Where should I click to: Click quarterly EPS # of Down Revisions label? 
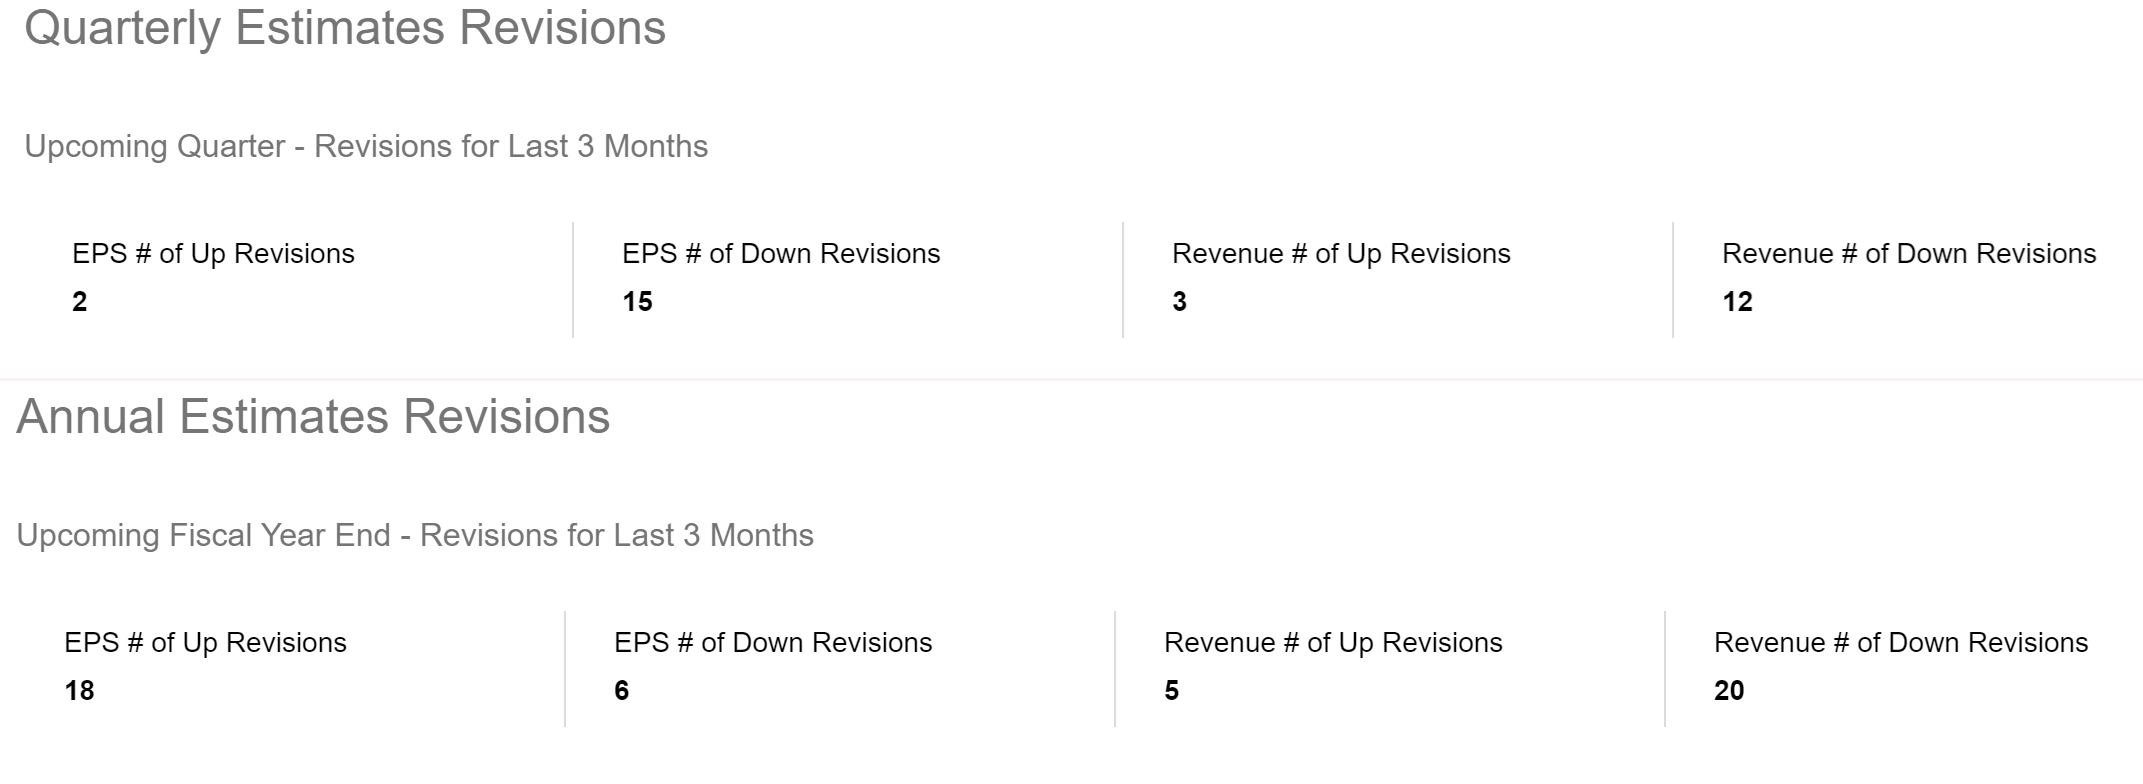(x=781, y=254)
